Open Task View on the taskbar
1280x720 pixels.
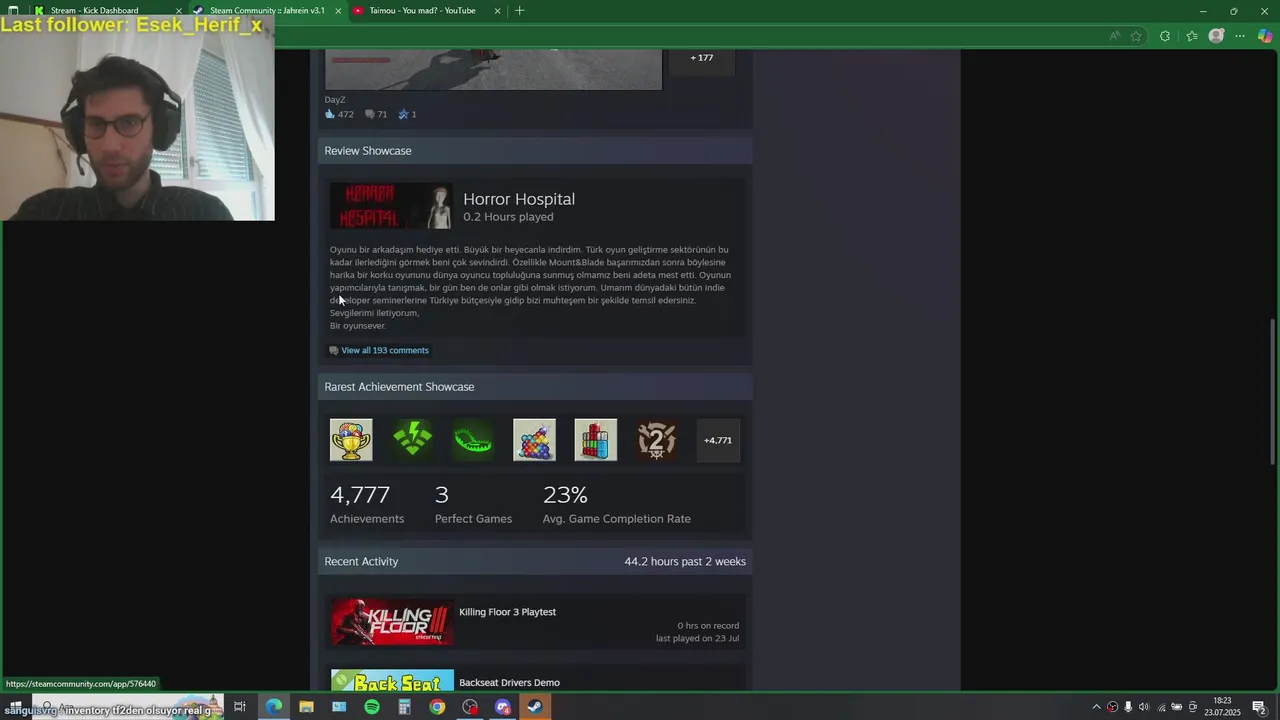coord(240,707)
